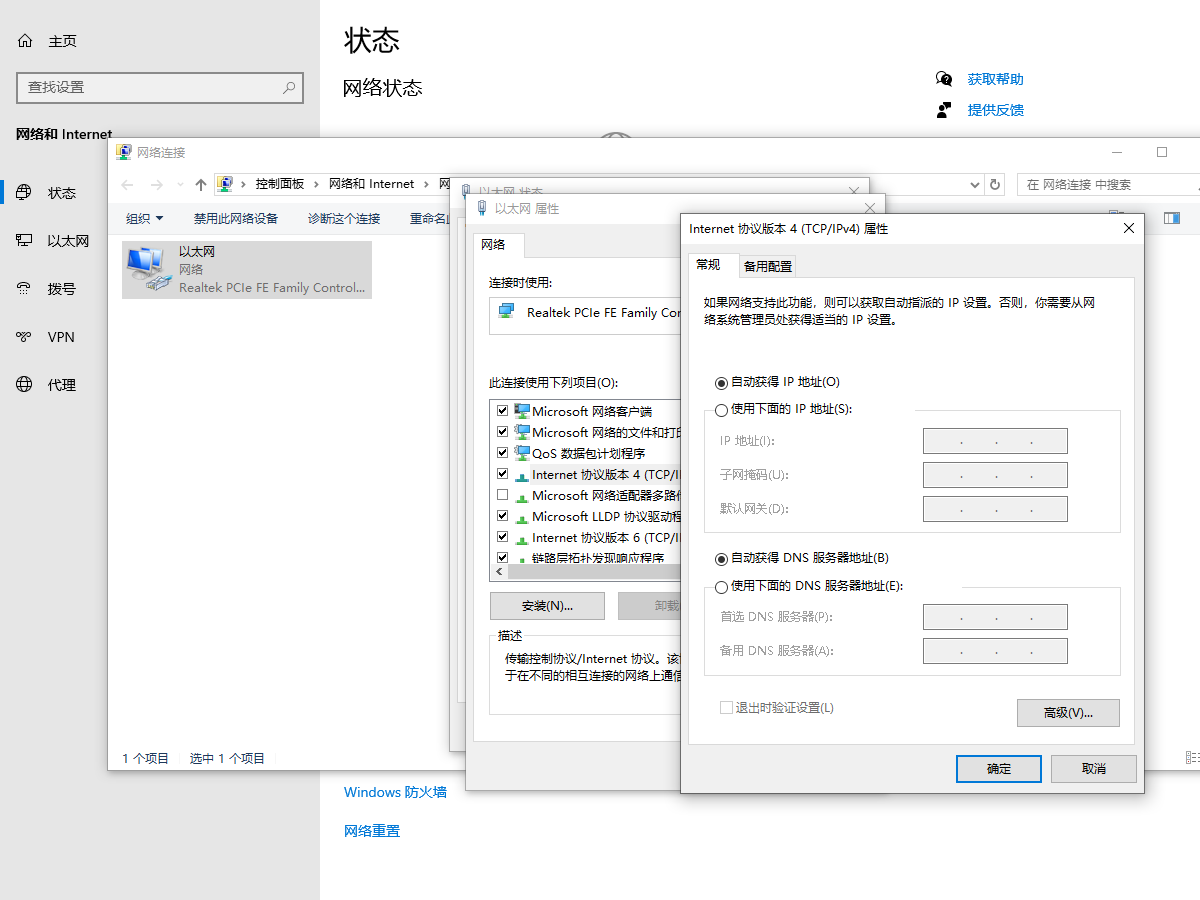Click the back arrow in 网络连接 window

click(x=127, y=184)
